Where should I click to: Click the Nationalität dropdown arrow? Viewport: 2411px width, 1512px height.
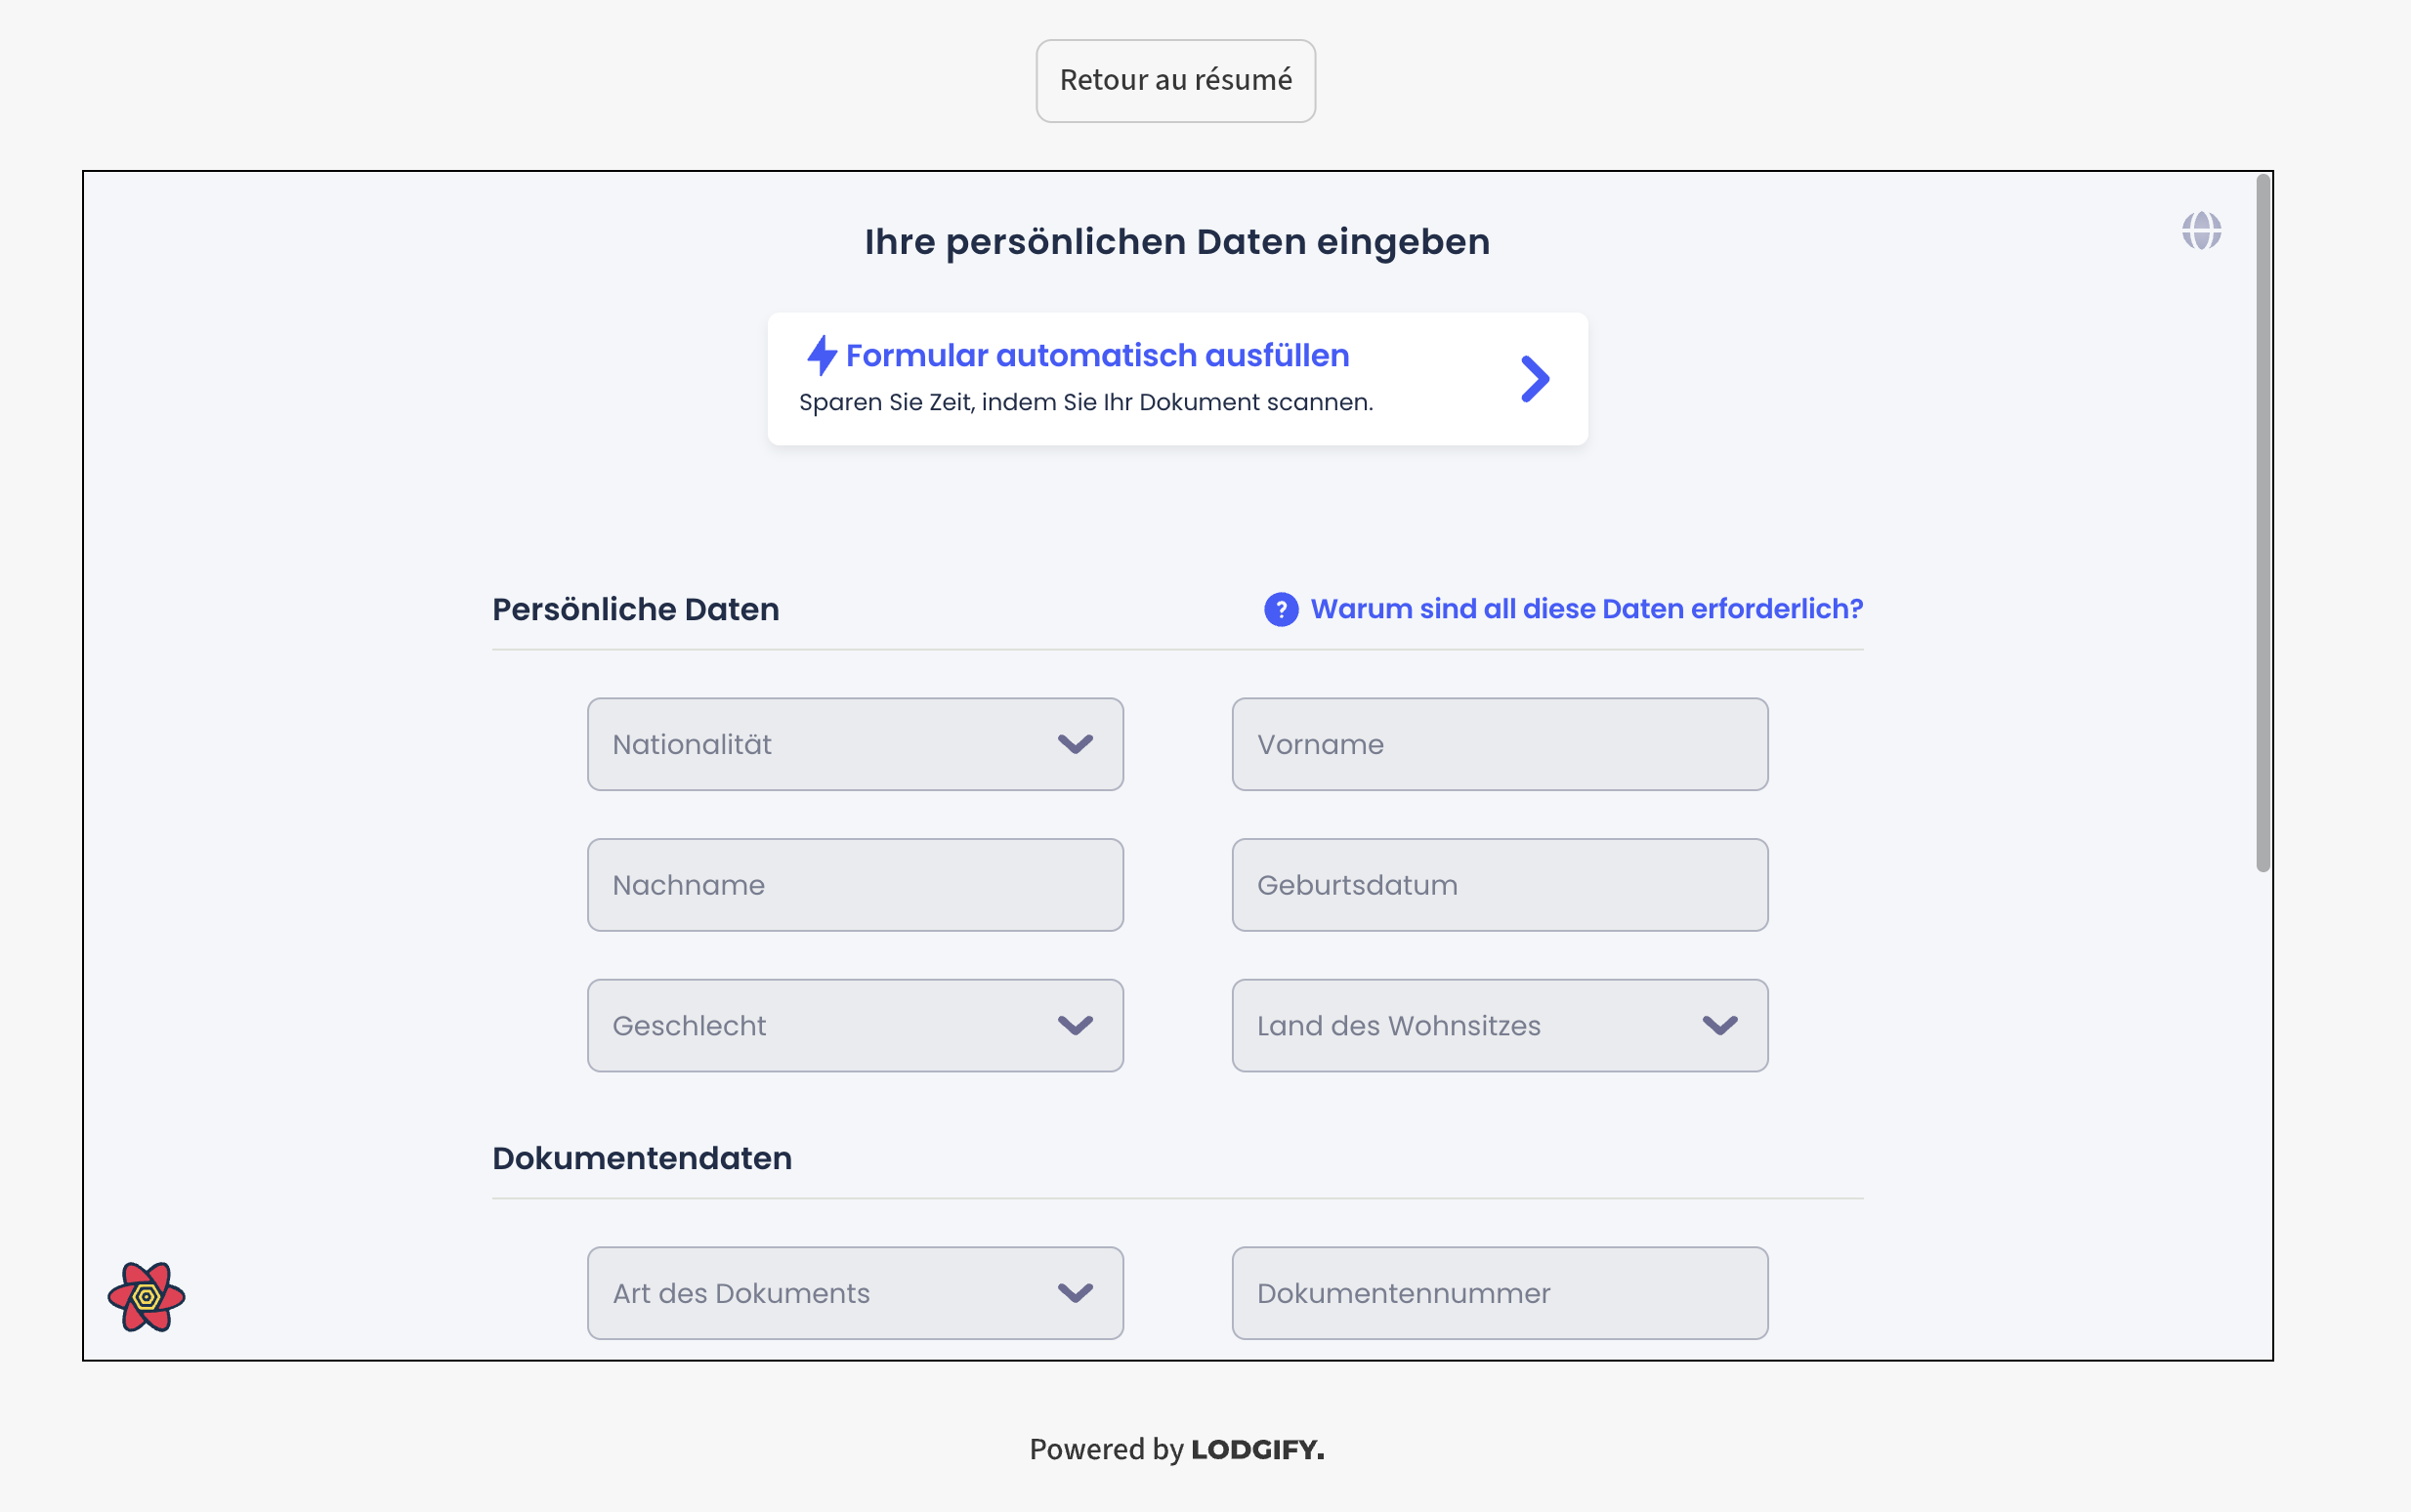1075,744
